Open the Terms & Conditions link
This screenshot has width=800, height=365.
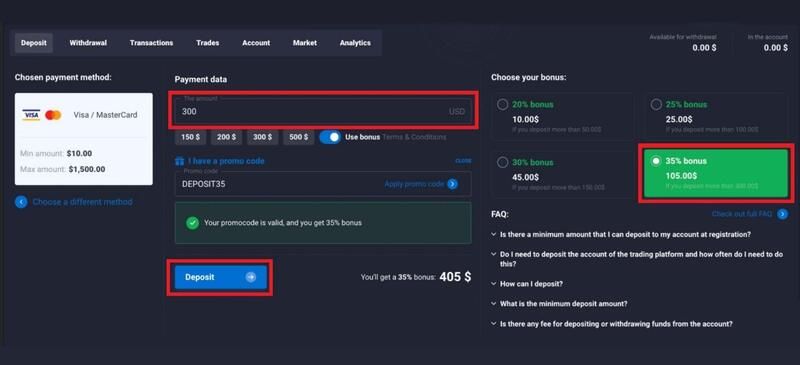[414, 137]
